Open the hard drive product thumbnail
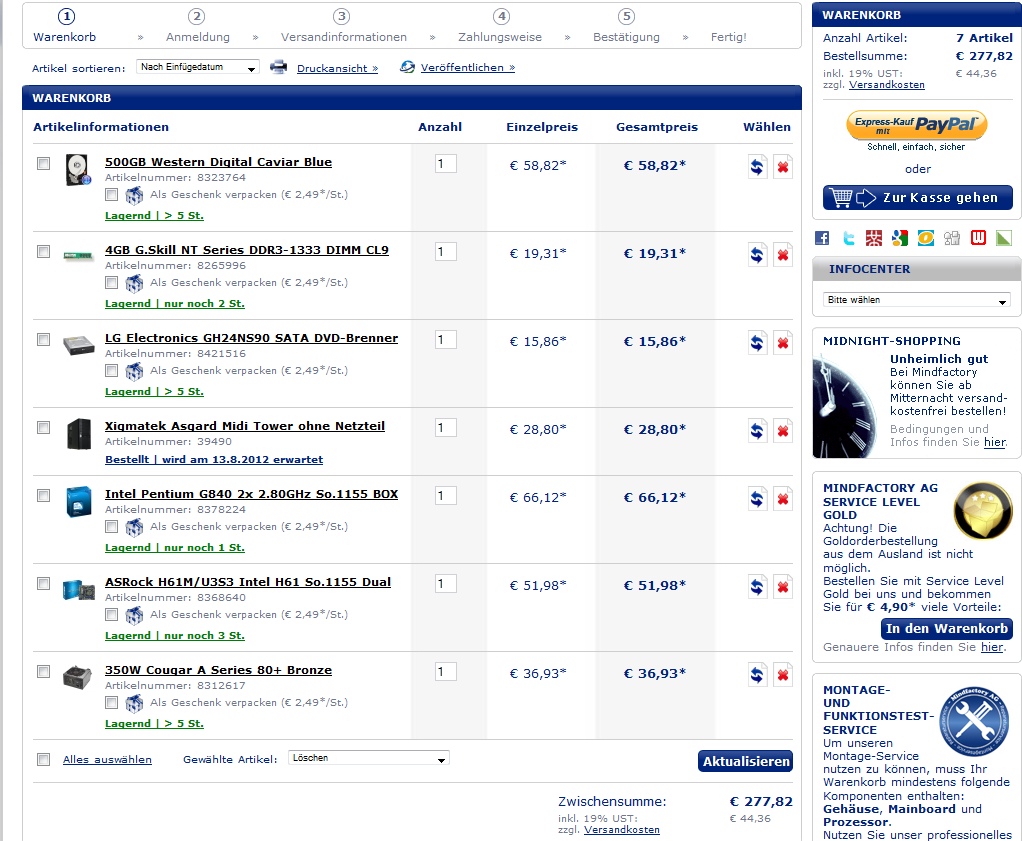The image size is (1022, 841). pos(78,170)
